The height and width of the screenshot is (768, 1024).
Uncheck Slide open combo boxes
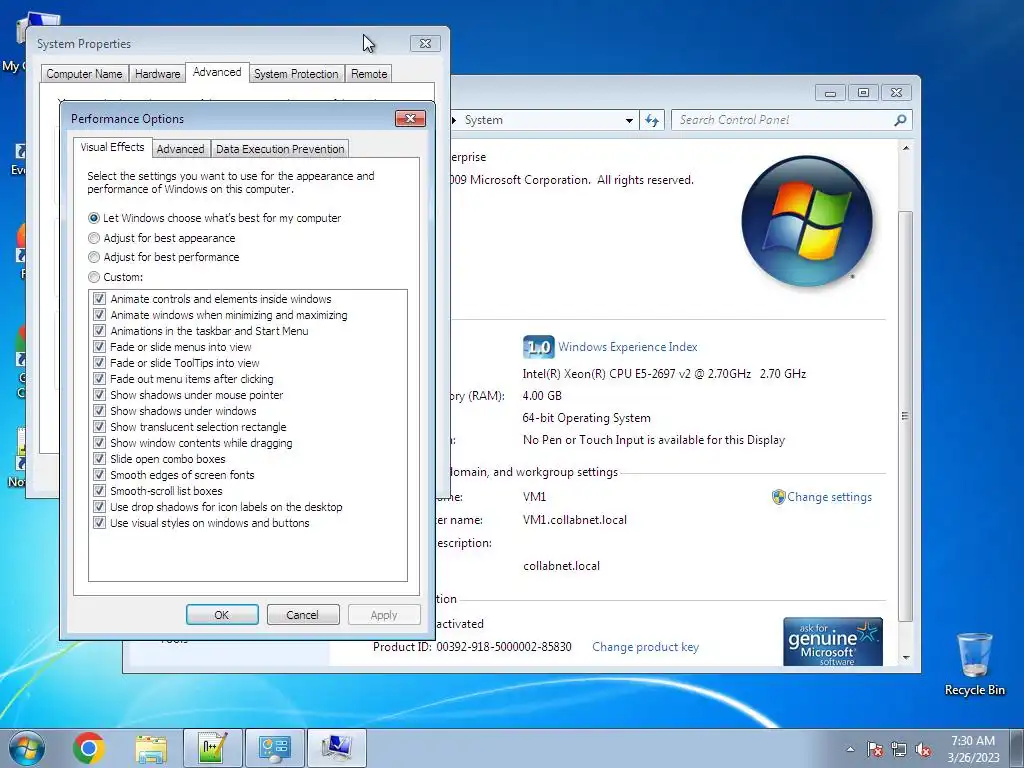pos(99,458)
